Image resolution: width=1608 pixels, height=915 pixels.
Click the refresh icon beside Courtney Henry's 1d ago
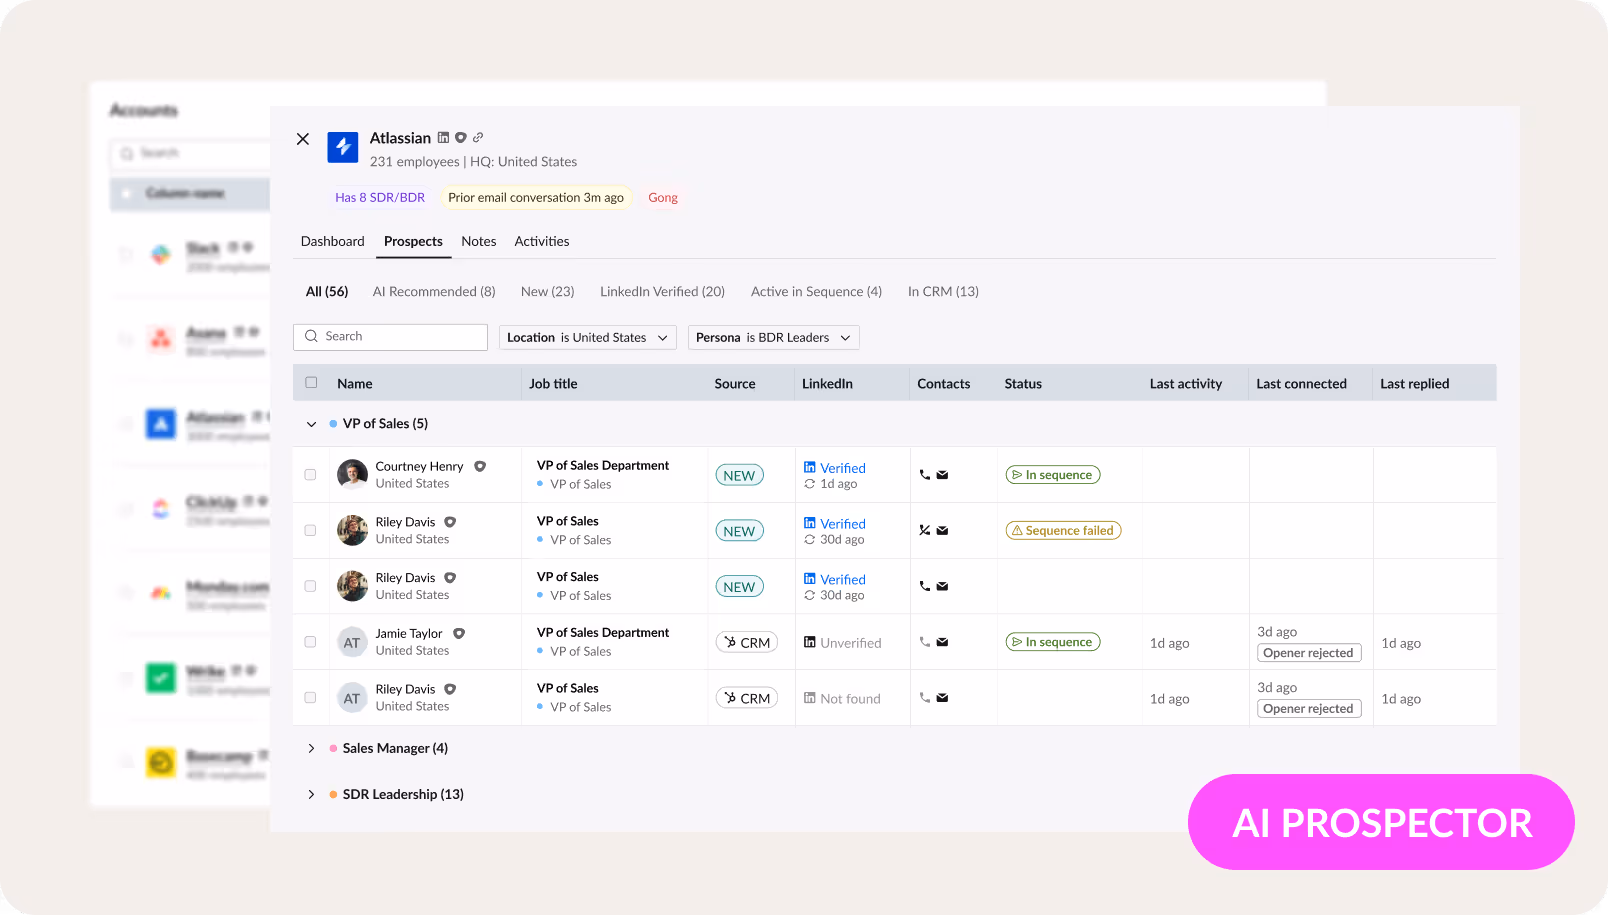tap(810, 484)
